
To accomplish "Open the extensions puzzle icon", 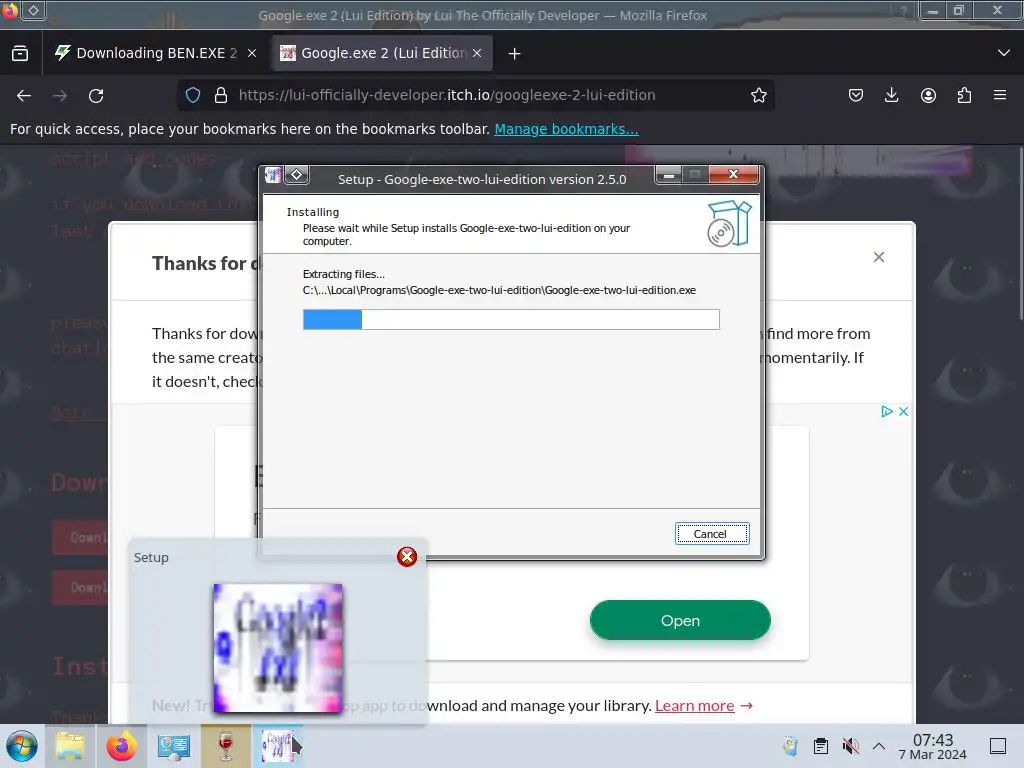I will point(964,95).
